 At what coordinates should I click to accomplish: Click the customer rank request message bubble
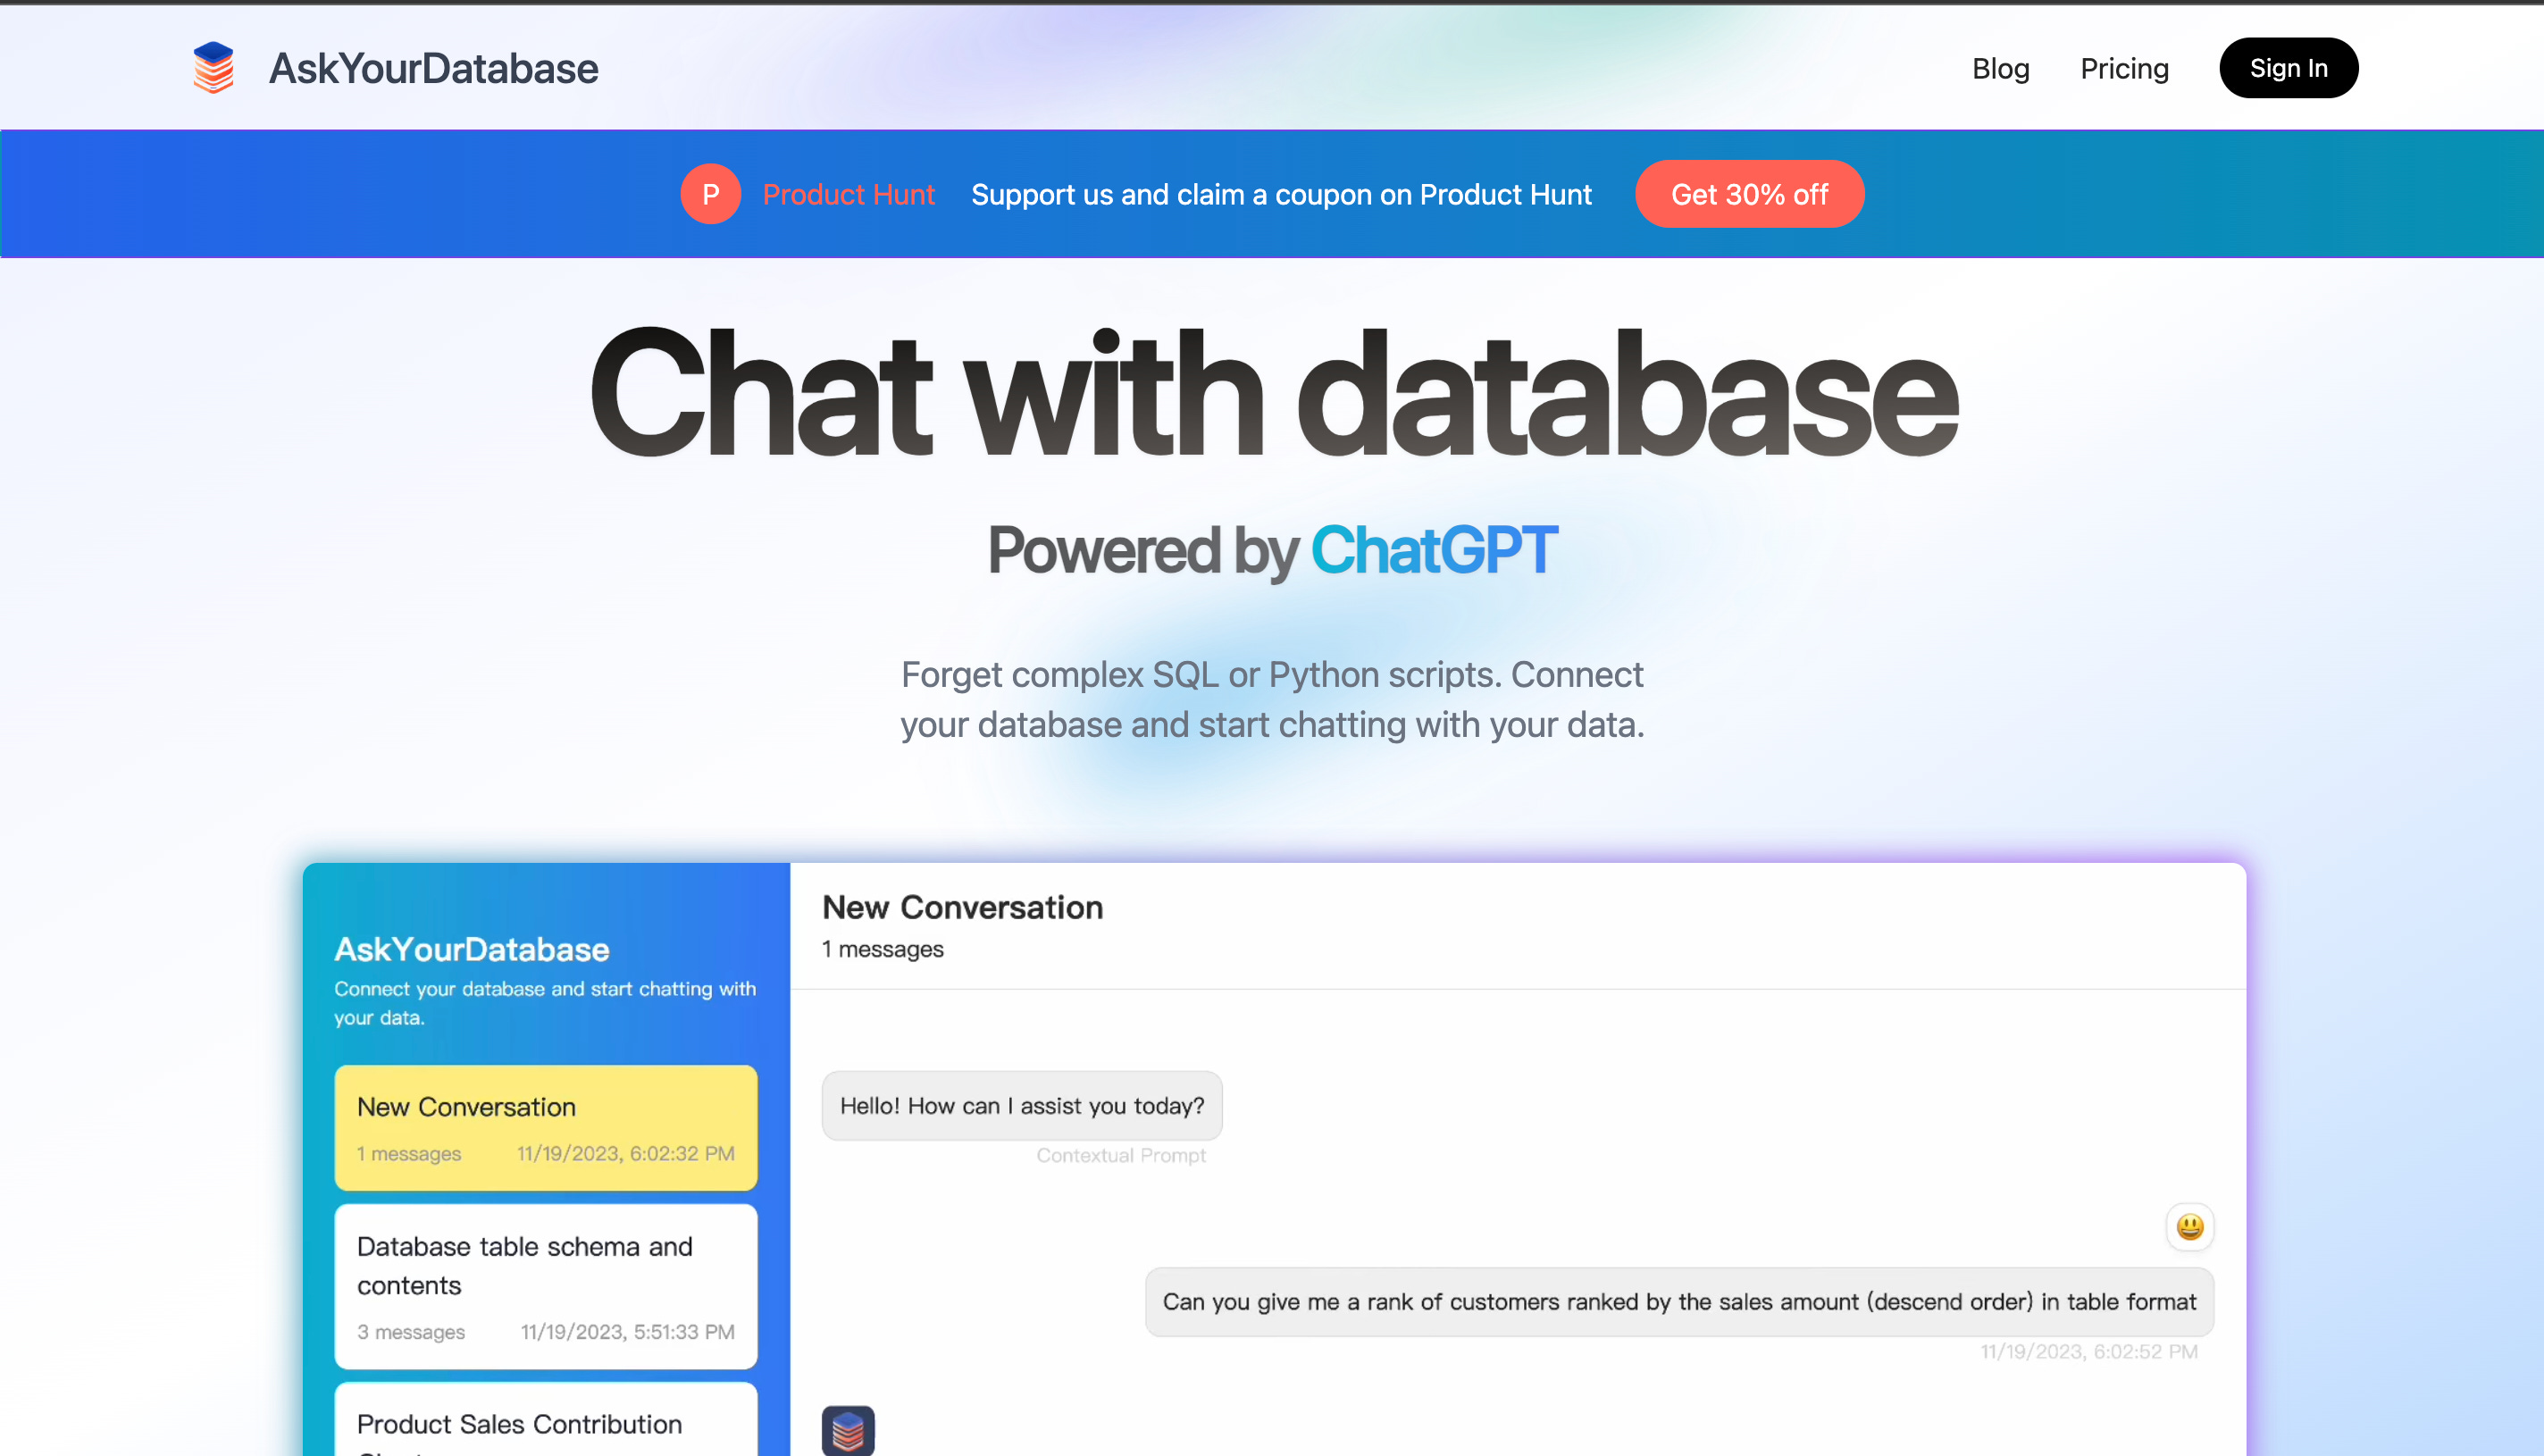click(1678, 1301)
